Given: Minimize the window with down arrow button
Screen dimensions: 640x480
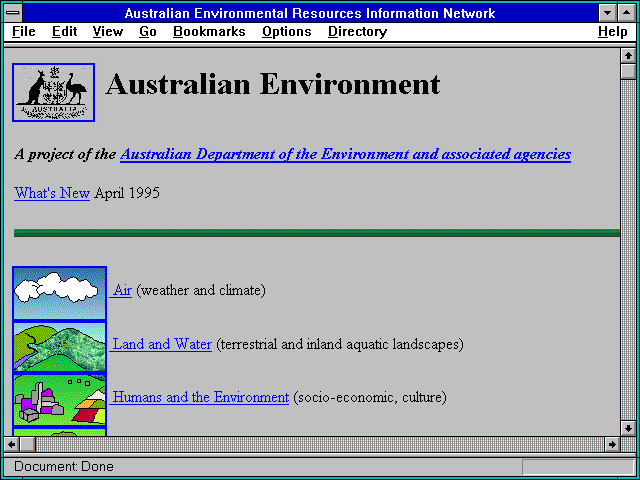Looking at the screenshot, I should click(x=607, y=13).
